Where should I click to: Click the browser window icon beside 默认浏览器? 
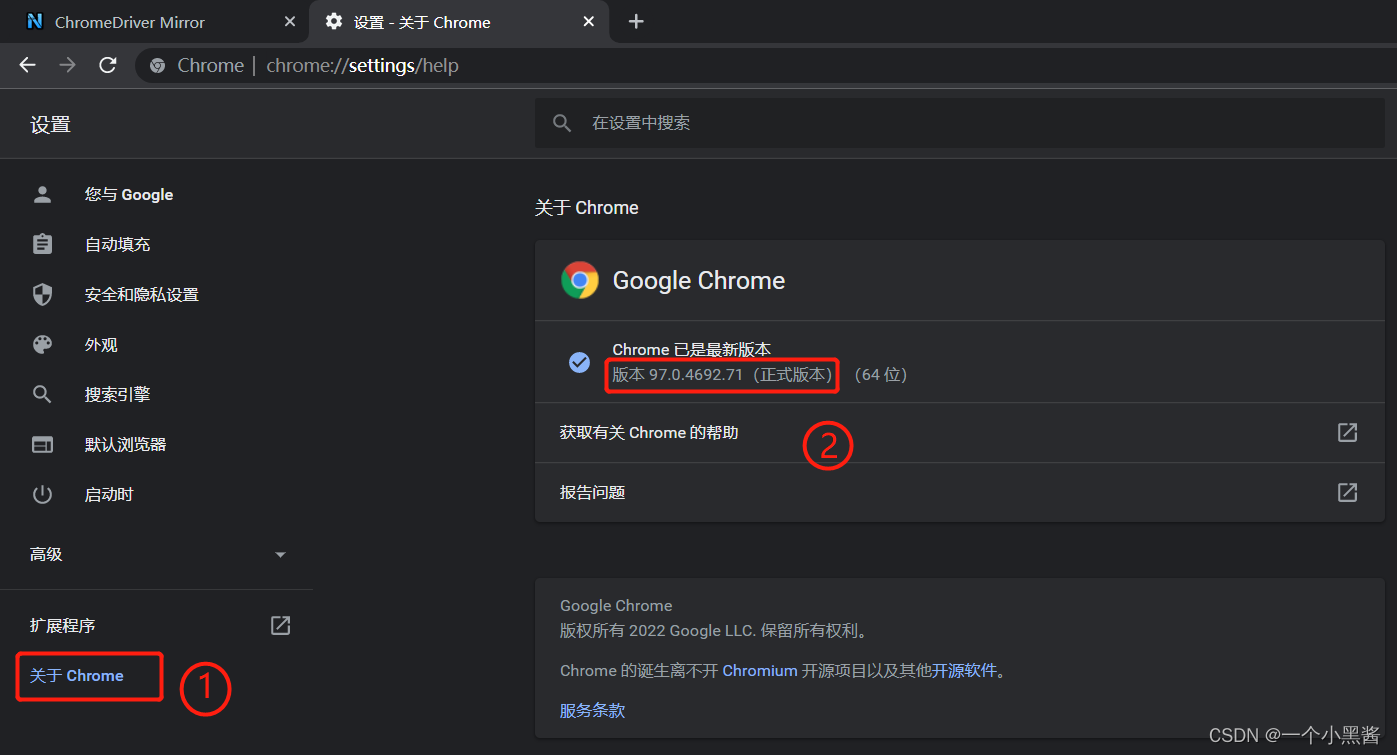click(42, 444)
